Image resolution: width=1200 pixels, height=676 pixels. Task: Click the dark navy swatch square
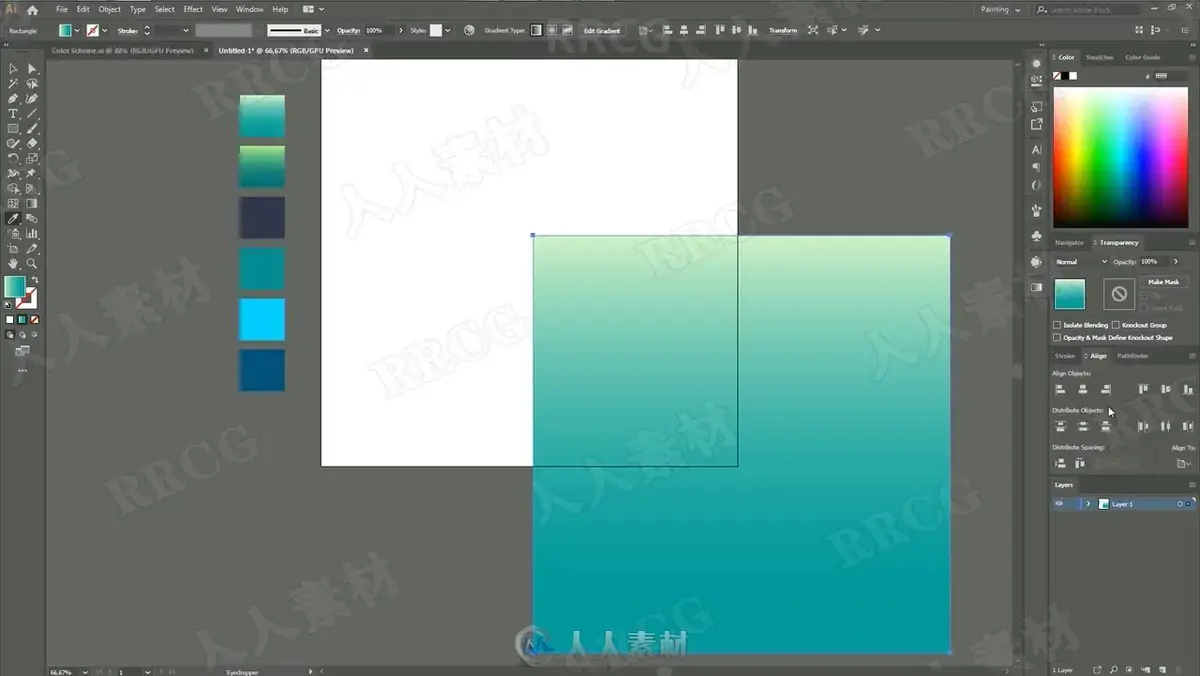pos(262,217)
